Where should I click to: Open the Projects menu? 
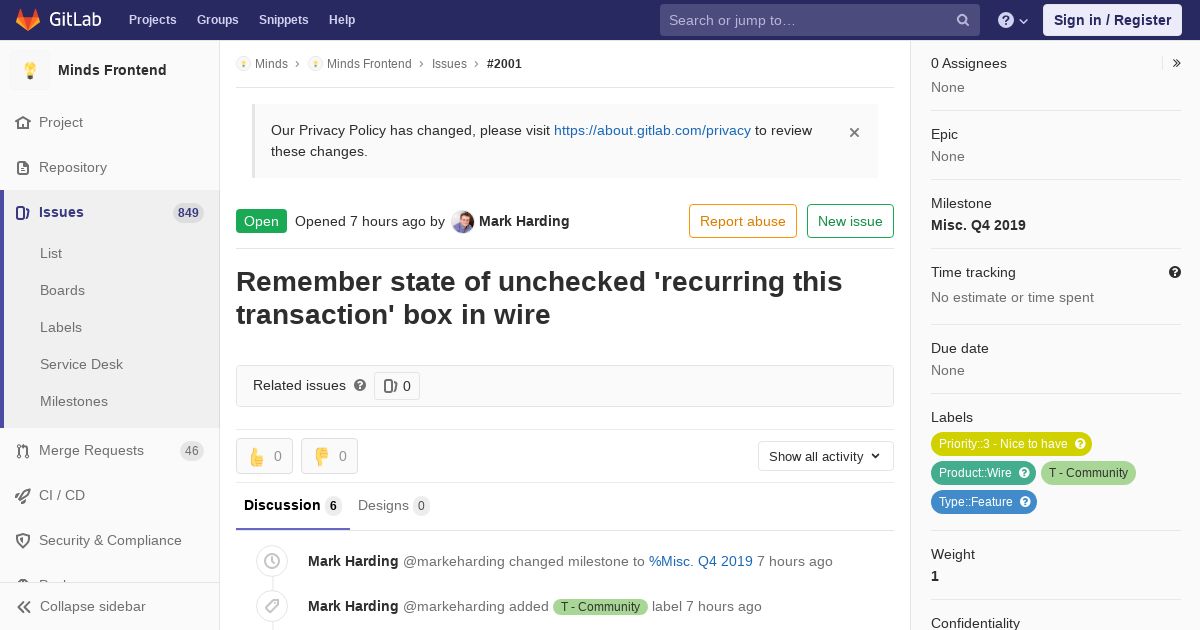(x=152, y=20)
